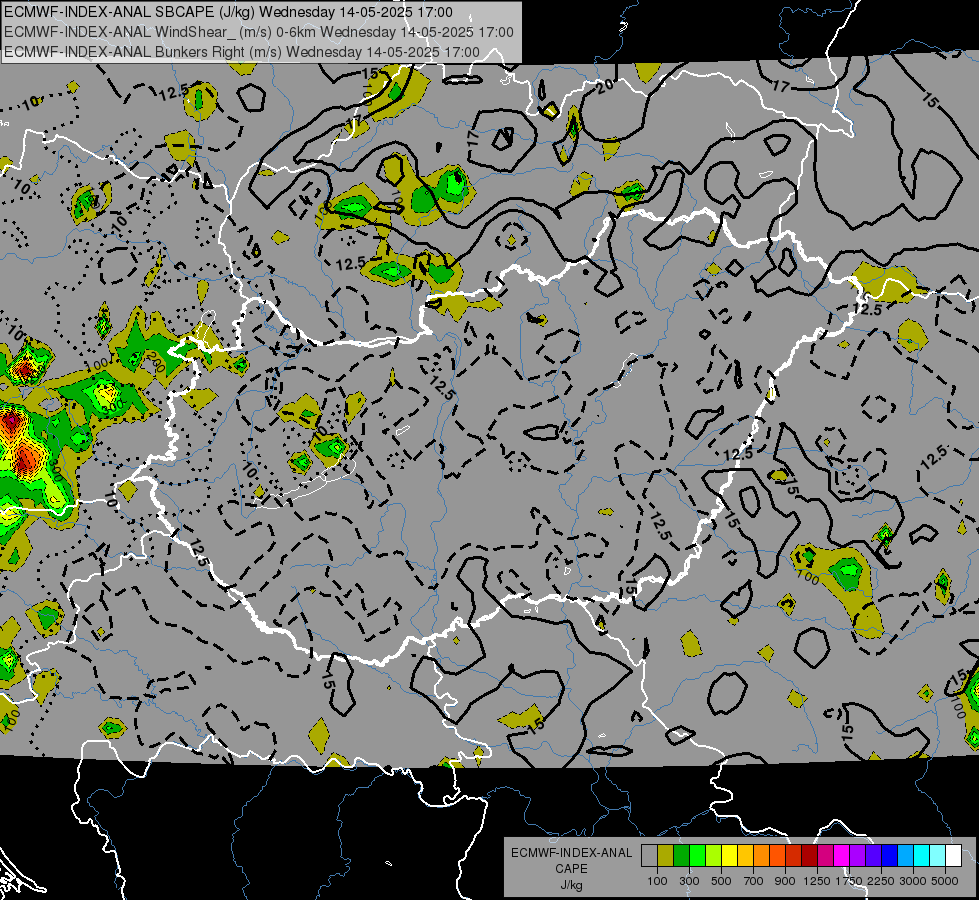
Task: Click the J/kg unit label in legend
Action: pos(571,885)
